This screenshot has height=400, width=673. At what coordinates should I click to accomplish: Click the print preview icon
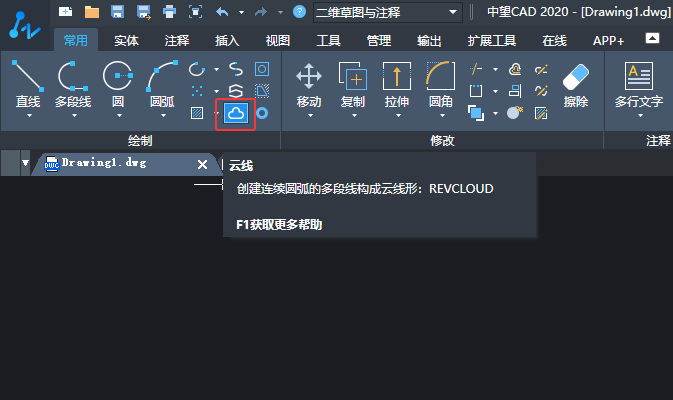click(x=195, y=12)
